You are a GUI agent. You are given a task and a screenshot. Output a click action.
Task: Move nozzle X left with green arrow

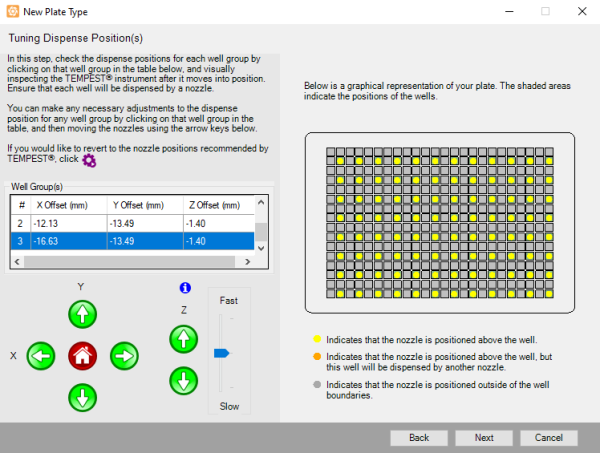[41, 356]
